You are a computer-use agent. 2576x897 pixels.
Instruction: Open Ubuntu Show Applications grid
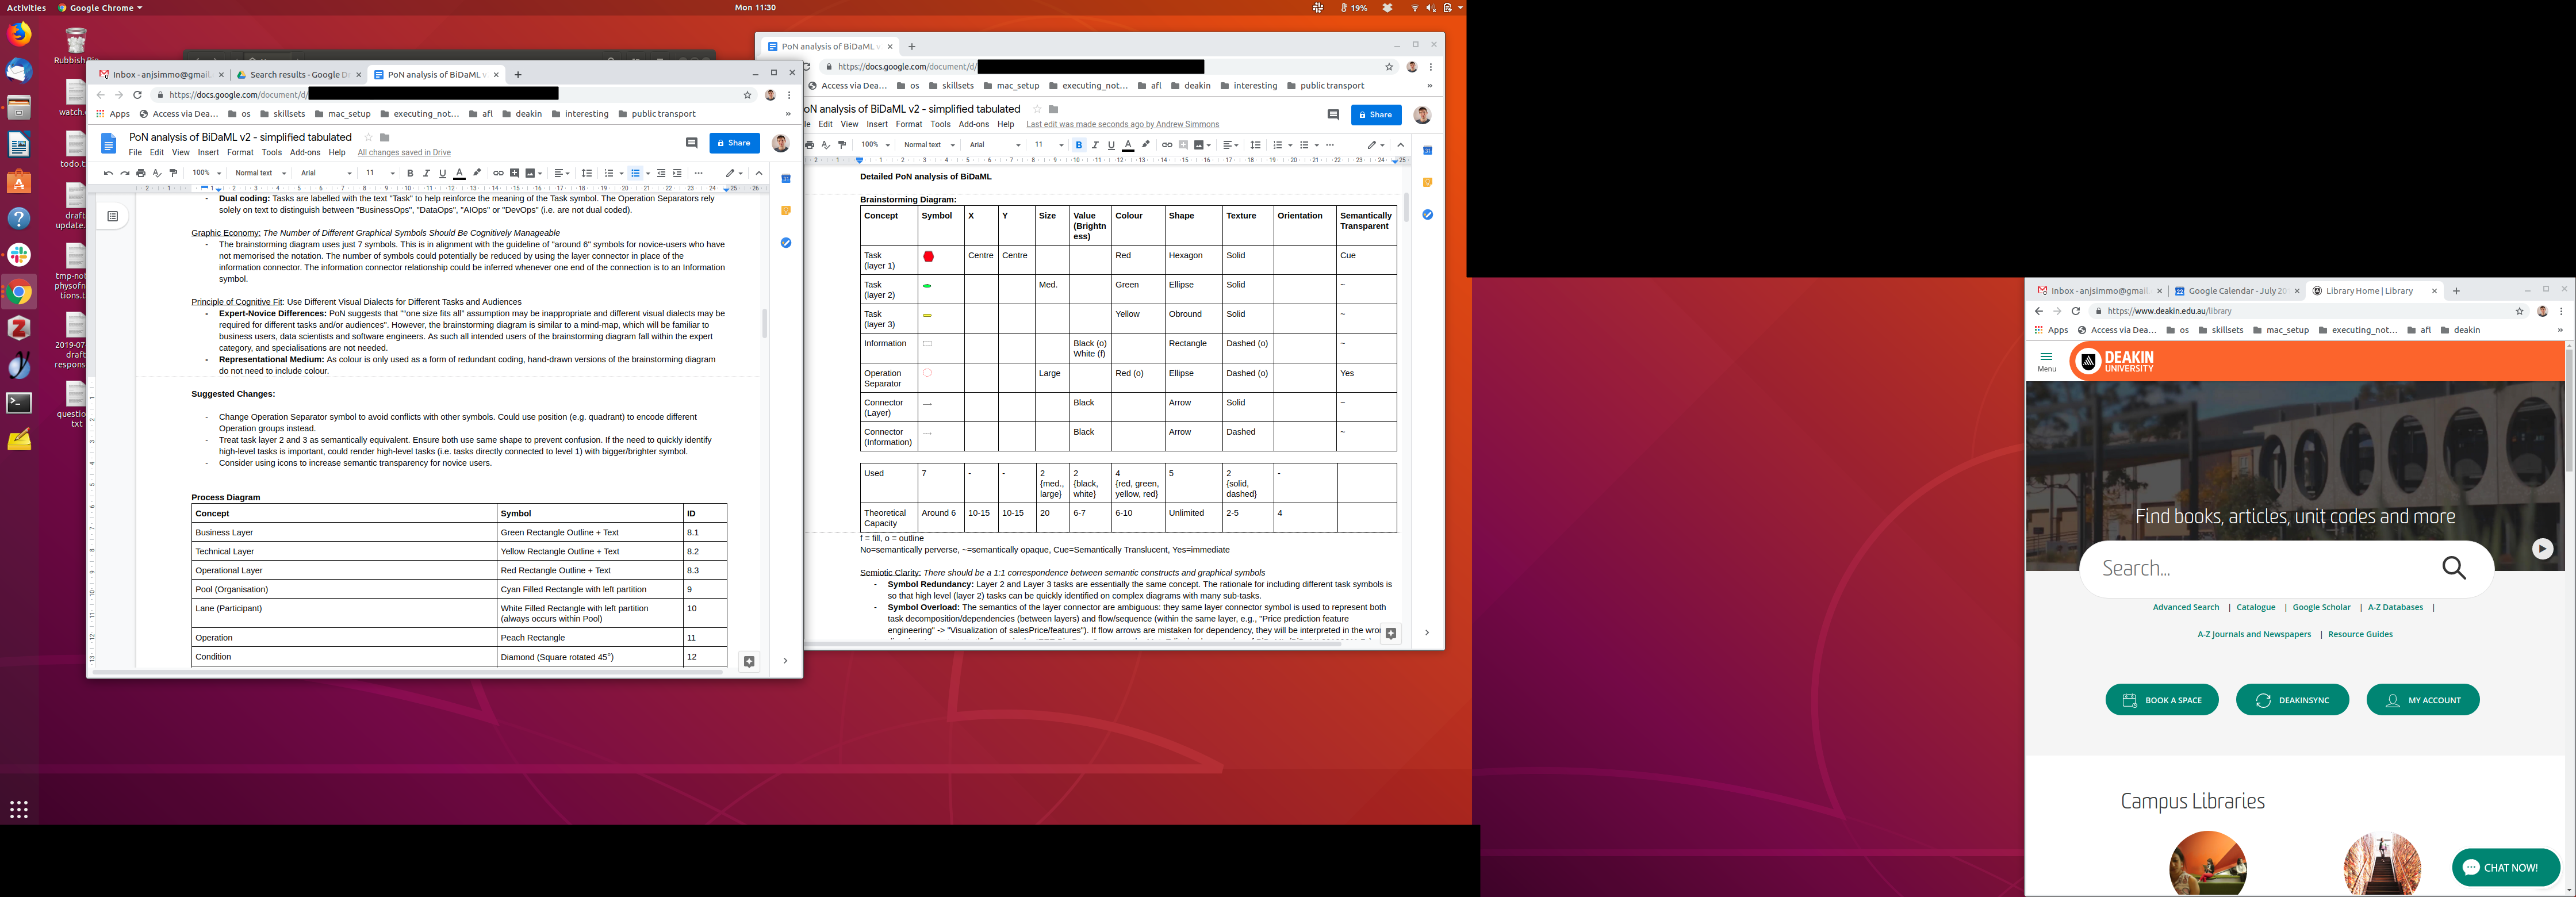click(x=19, y=809)
